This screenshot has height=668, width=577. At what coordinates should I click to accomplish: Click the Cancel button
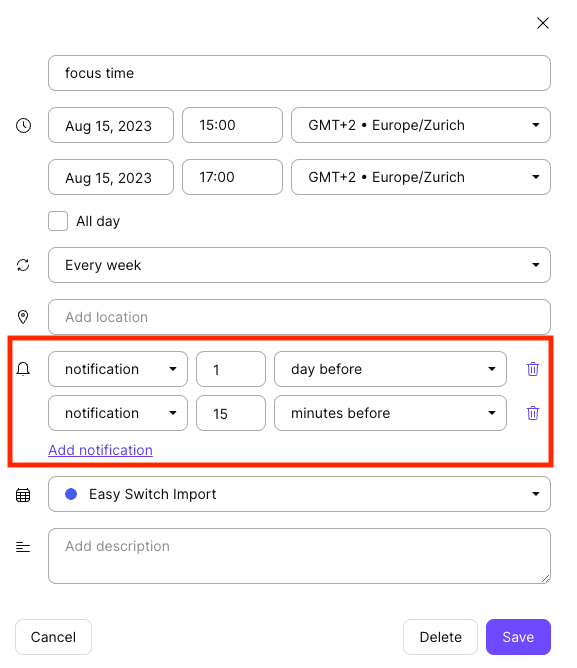pos(53,637)
